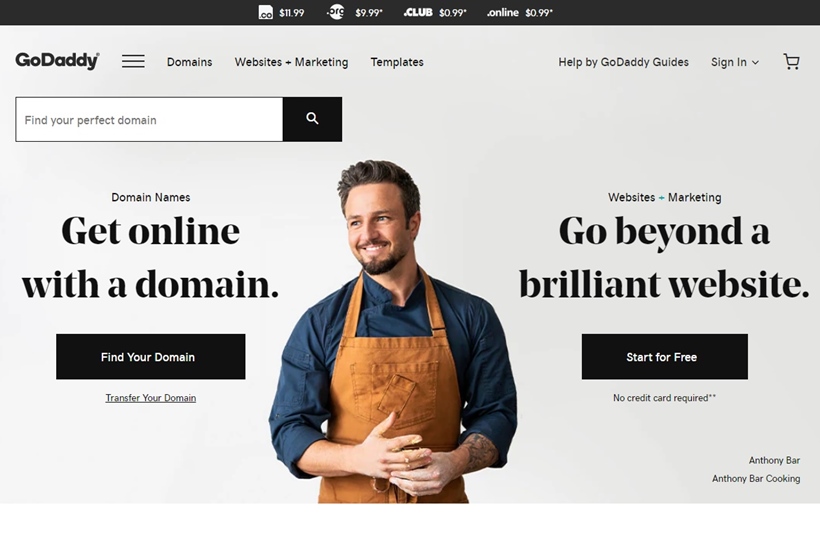Expand the Sign In dropdown
Screen dimensions: 820x548
[735, 62]
